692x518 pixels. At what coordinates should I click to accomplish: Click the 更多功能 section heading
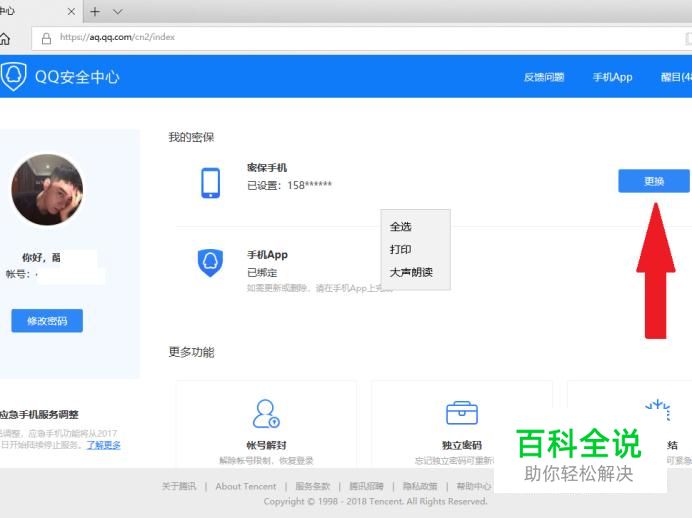tap(191, 352)
